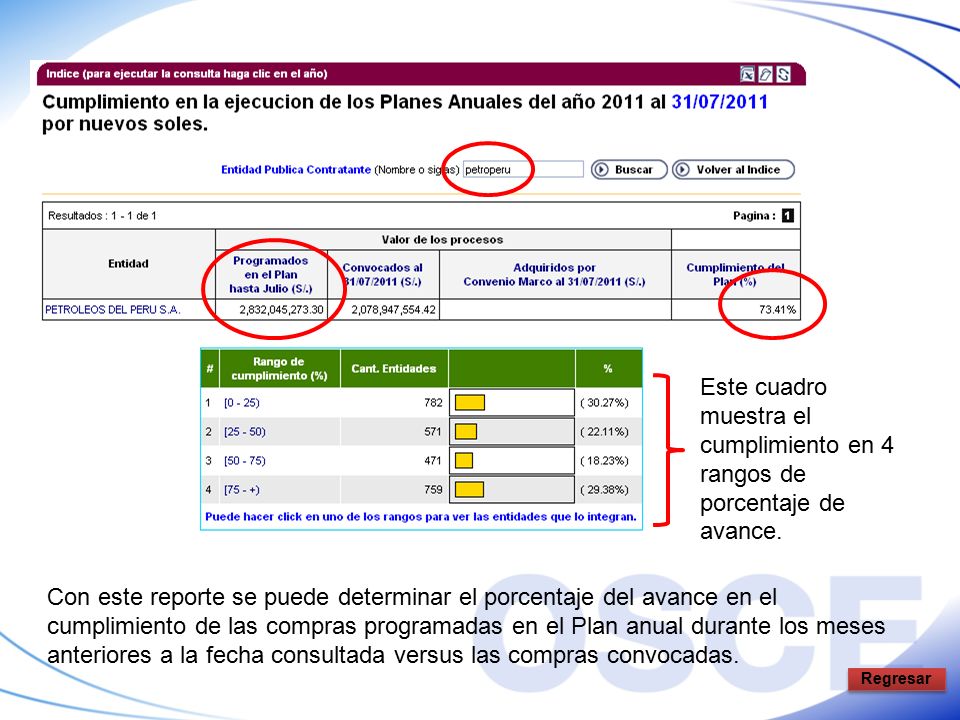Viewport: 960px width, 720px height.
Task: Click the 'Puede hacer click en uno' hint text
Action: point(421,517)
